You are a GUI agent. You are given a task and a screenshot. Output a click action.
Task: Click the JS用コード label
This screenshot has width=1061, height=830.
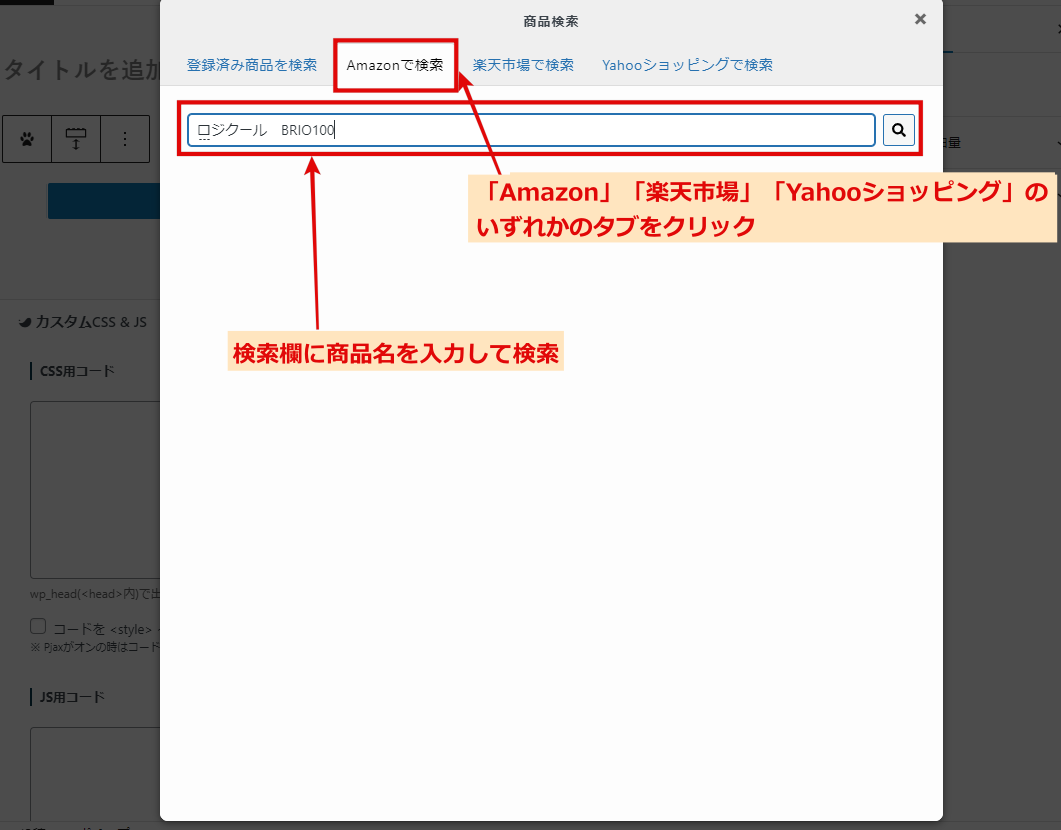(x=72, y=697)
